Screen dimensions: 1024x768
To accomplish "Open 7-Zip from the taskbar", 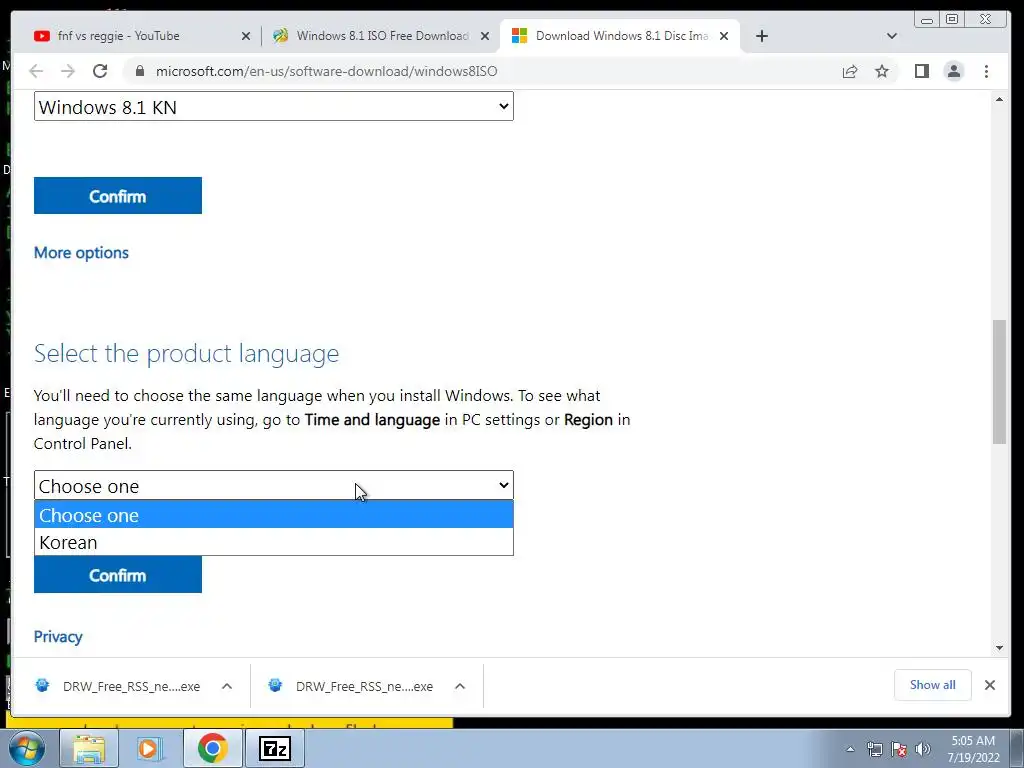I will click(x=274, y=748).
